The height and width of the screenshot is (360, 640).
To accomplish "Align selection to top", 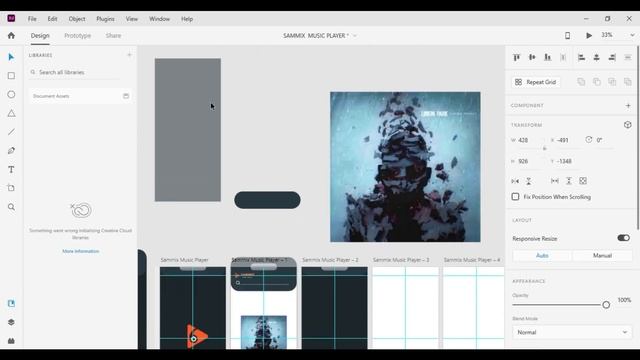I will (517, 57).
